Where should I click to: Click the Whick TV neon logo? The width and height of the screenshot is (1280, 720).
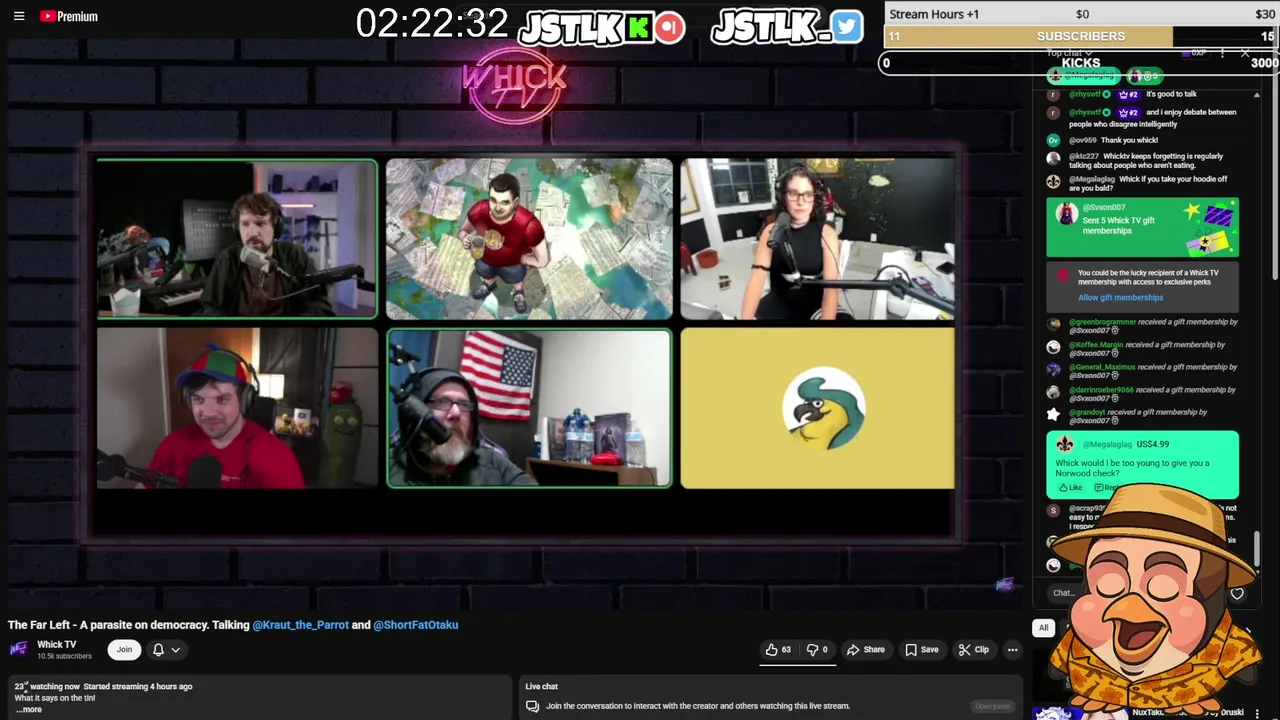(x=514, y=84)
